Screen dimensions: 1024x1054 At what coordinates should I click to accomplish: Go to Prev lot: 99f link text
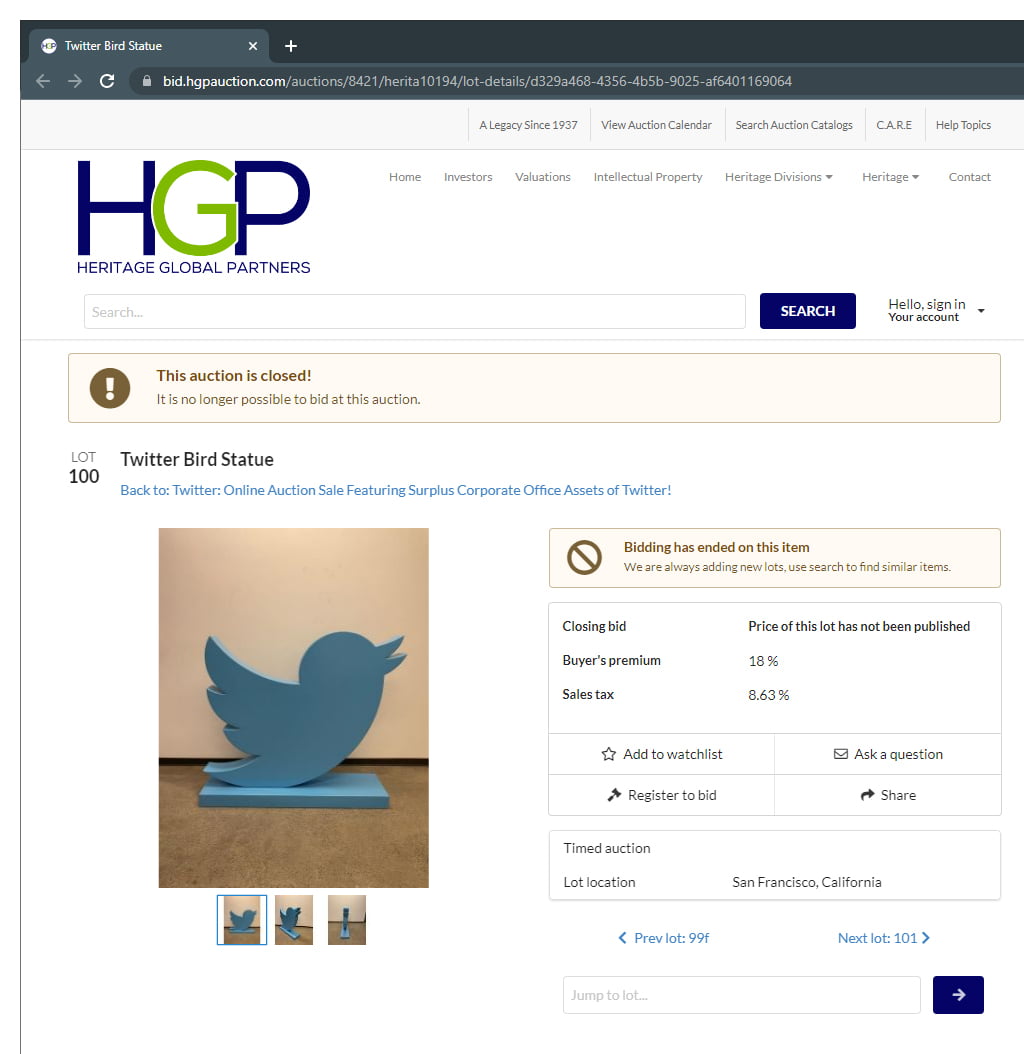coord(672,938)
